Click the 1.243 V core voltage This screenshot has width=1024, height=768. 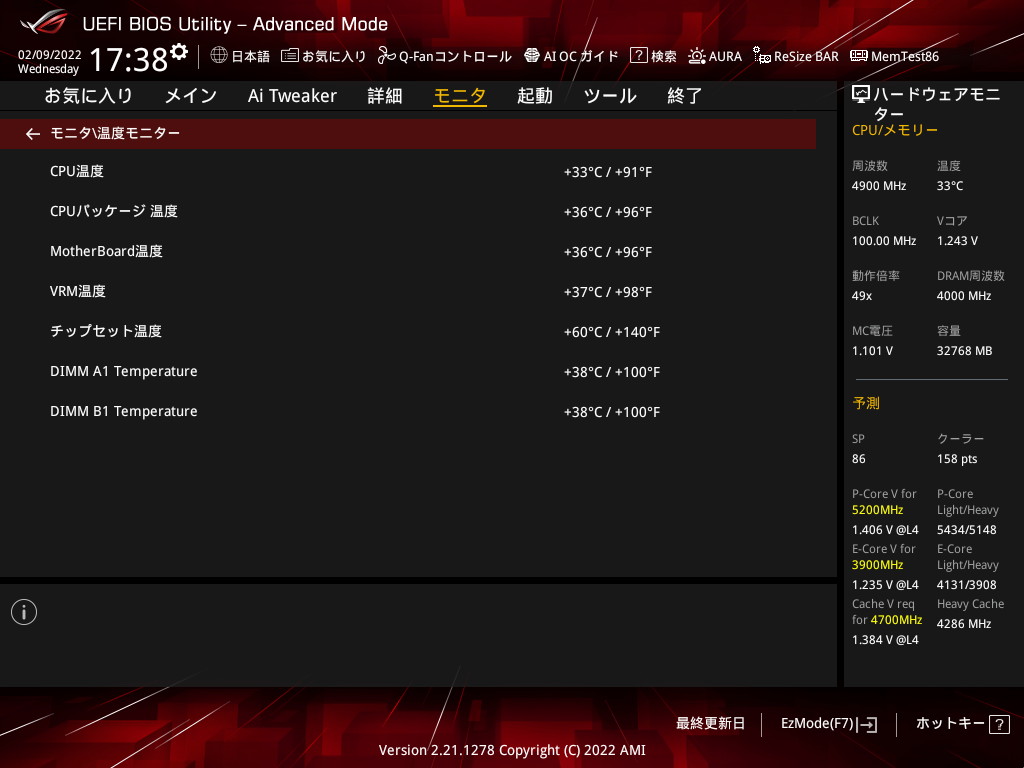[x=957, y=241]
